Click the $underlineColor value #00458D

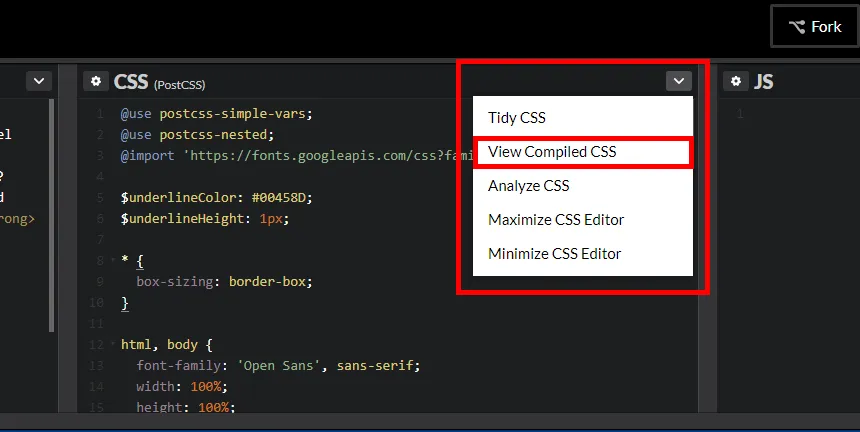[279, 197]
